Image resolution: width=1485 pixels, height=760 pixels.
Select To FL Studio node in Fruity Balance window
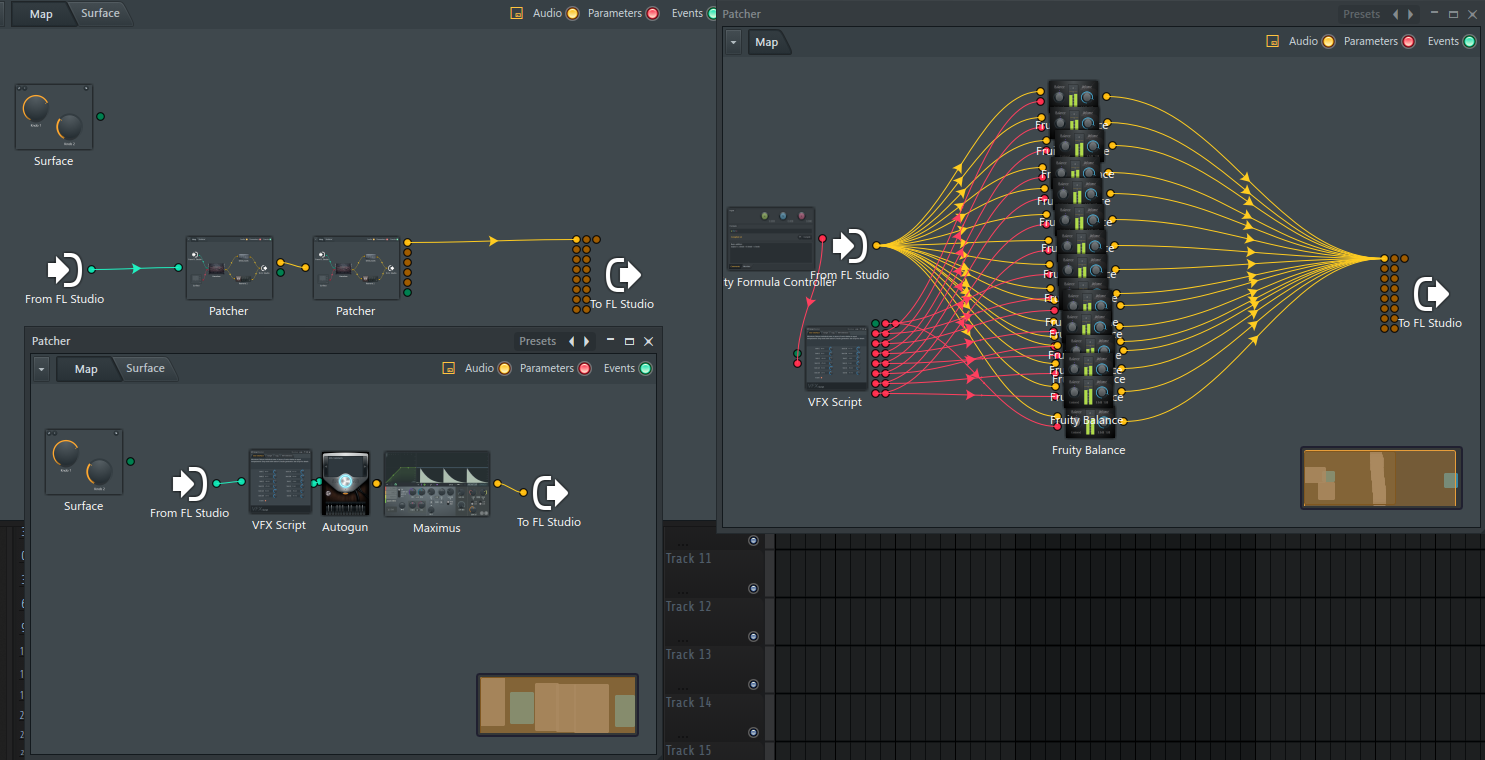[1431, 294]
